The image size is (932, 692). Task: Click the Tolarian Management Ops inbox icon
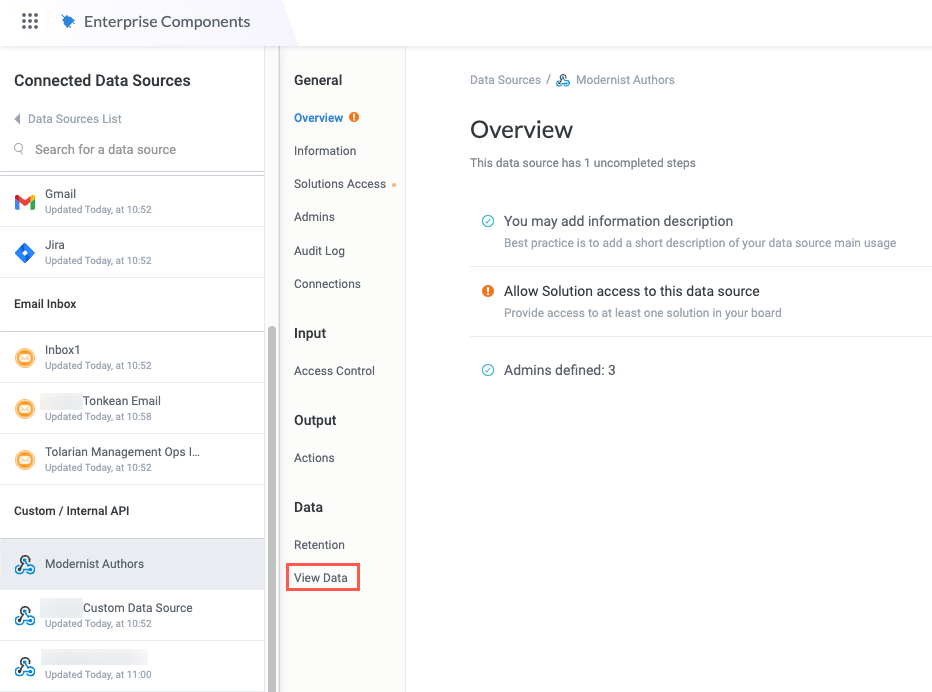[x=24, y=459]
